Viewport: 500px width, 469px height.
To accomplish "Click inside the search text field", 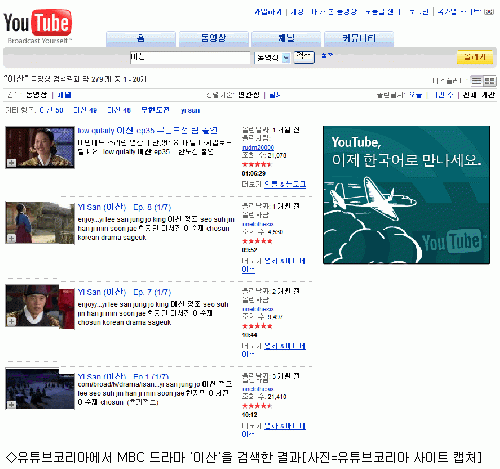I will pyautogui.click(x=190, y=57).
